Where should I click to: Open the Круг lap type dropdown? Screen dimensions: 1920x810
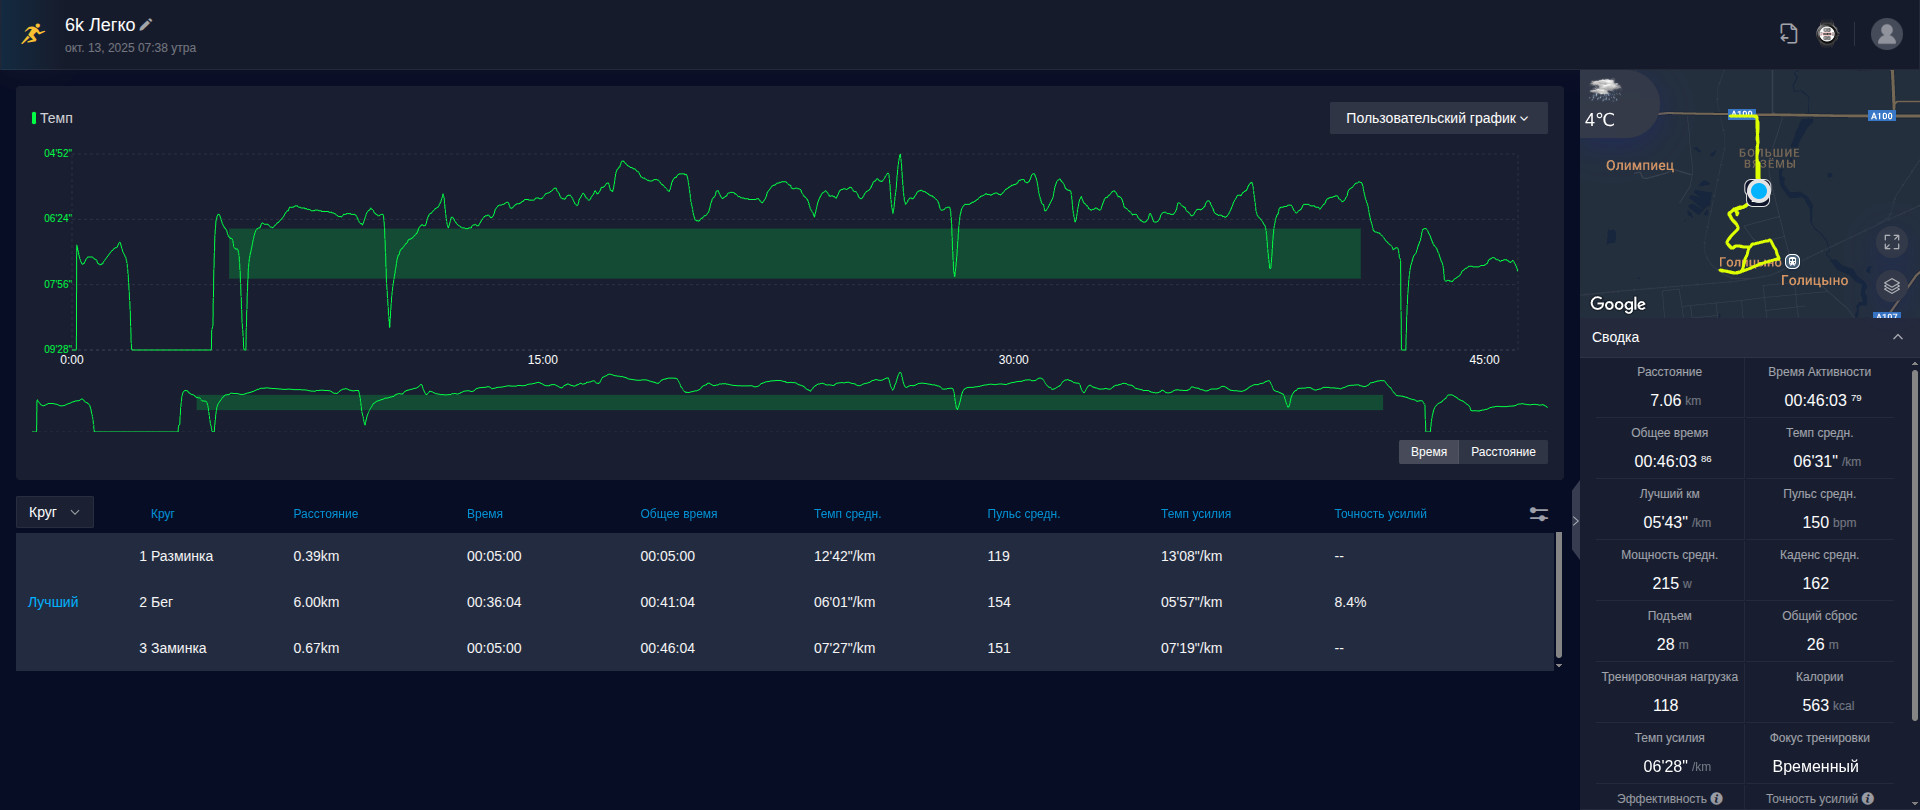point(55,512)
